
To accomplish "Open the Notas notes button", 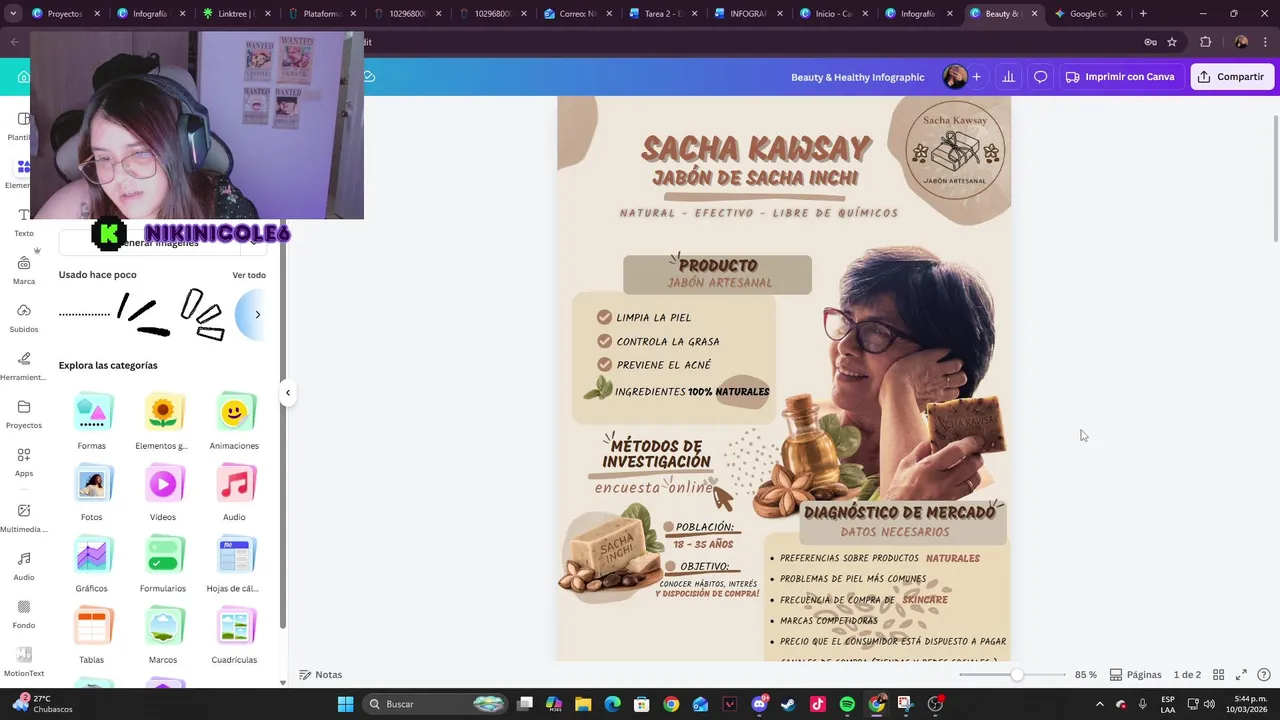I will tap(321, 675).
